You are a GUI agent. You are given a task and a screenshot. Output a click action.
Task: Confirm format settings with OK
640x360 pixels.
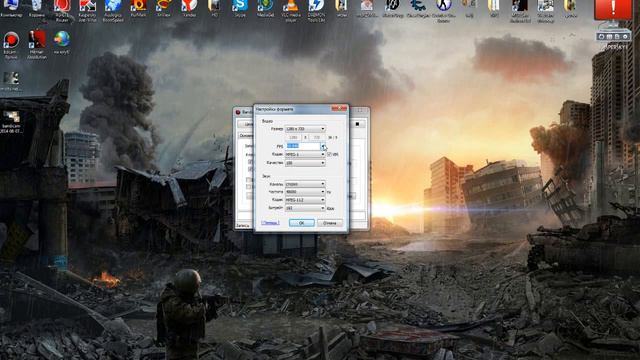click(302, 223)
